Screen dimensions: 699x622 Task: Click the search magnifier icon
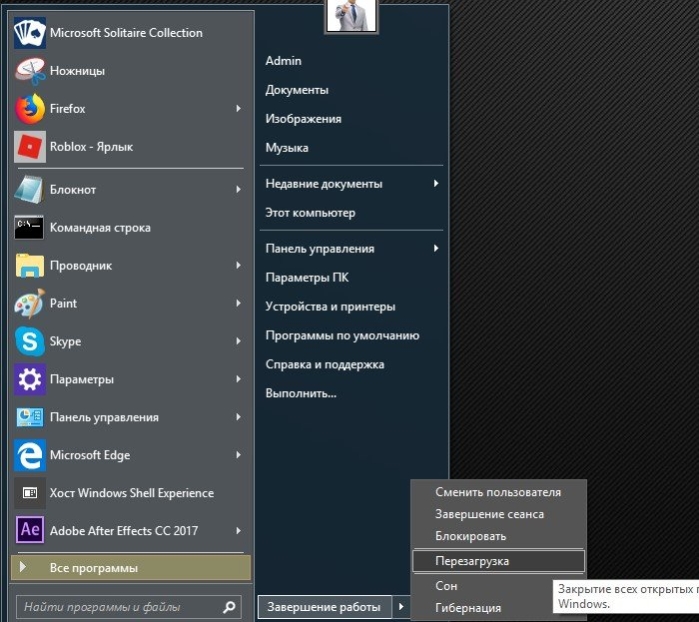[229, 607]
